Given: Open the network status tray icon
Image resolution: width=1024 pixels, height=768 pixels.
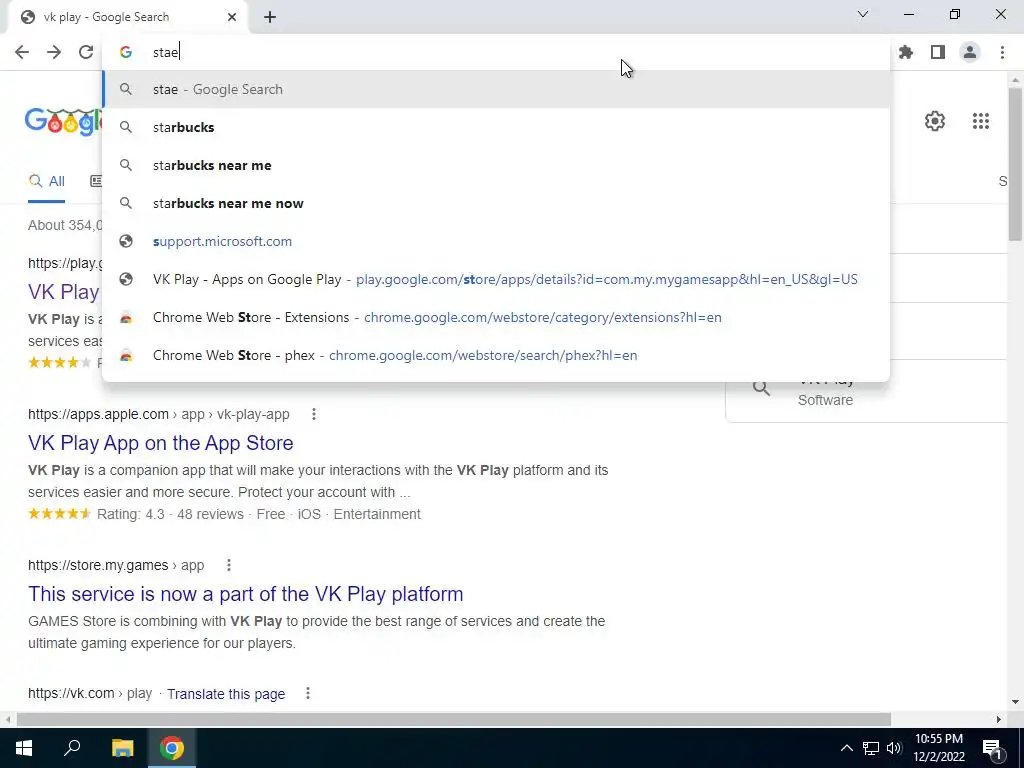Looking at the screenshot, I should coord(871,748).
